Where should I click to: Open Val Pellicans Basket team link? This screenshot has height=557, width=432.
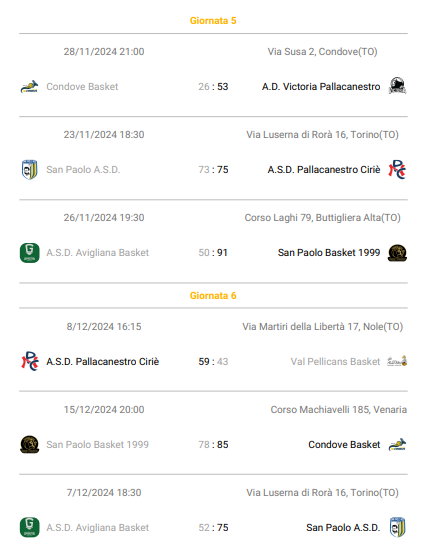[335, 362]
